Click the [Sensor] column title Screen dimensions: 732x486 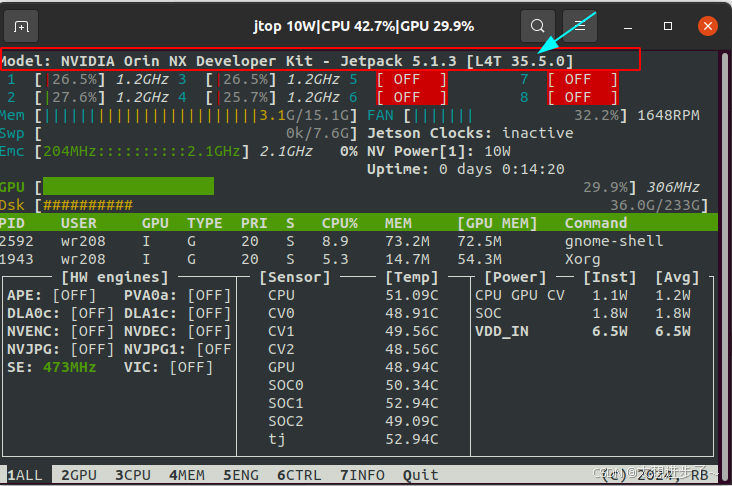[x=295, y=277]
